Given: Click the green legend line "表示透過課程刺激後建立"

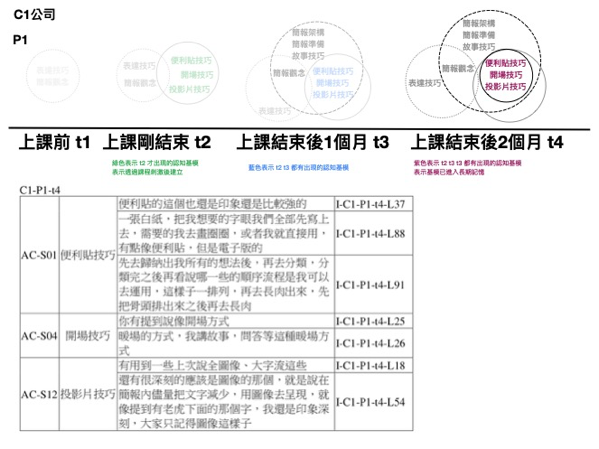Looking at the screenshot, I should (147, 172).
